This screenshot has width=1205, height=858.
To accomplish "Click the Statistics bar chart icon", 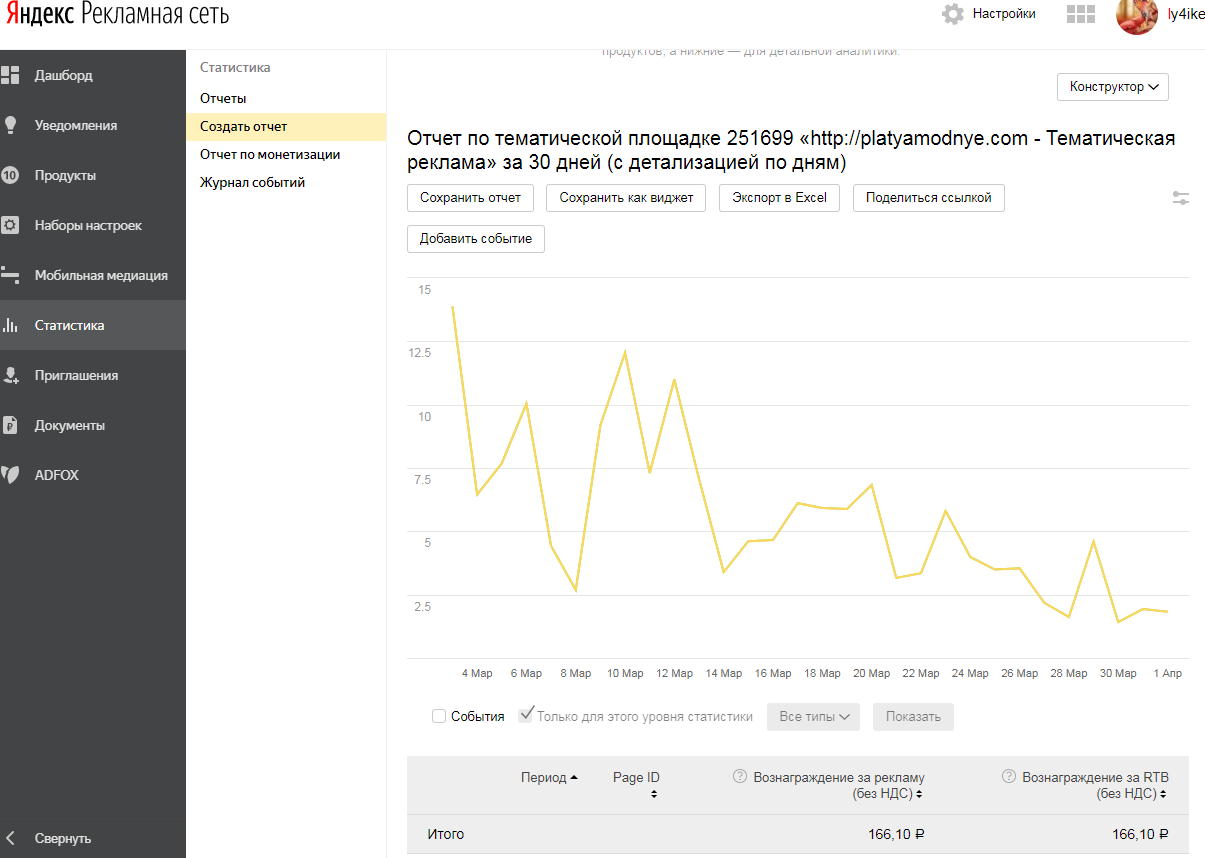I will pos(11,325).
